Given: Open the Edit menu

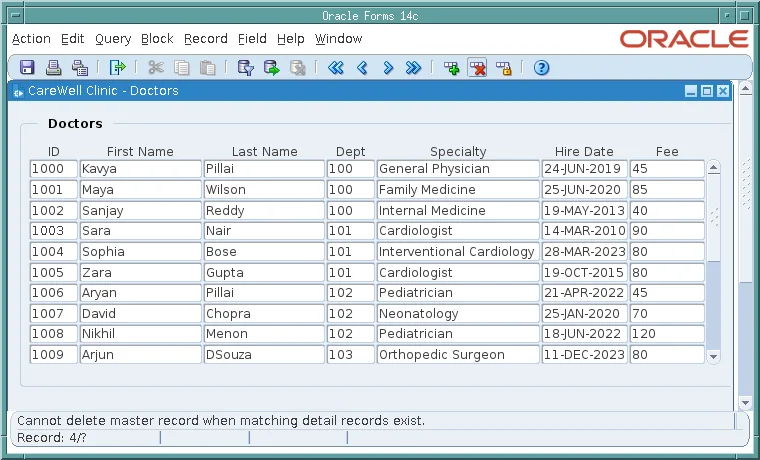Looking at the screenshot, I should coord(73,39).
